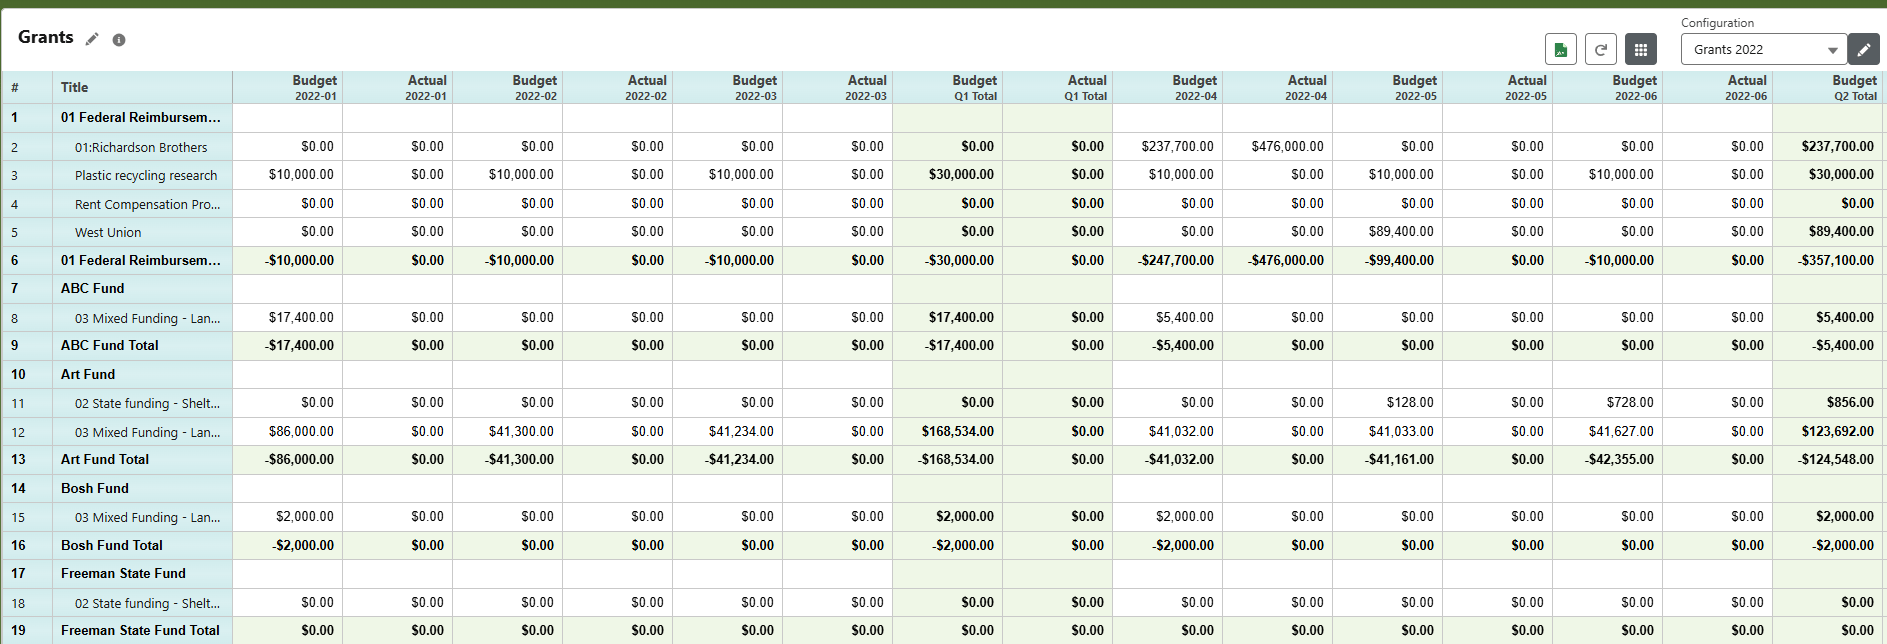The image size is (1887, 644).
Task: Click the -$124,548.00 Art Fund Total cell
Action: pyautogui.click(x=1828, y=459)
